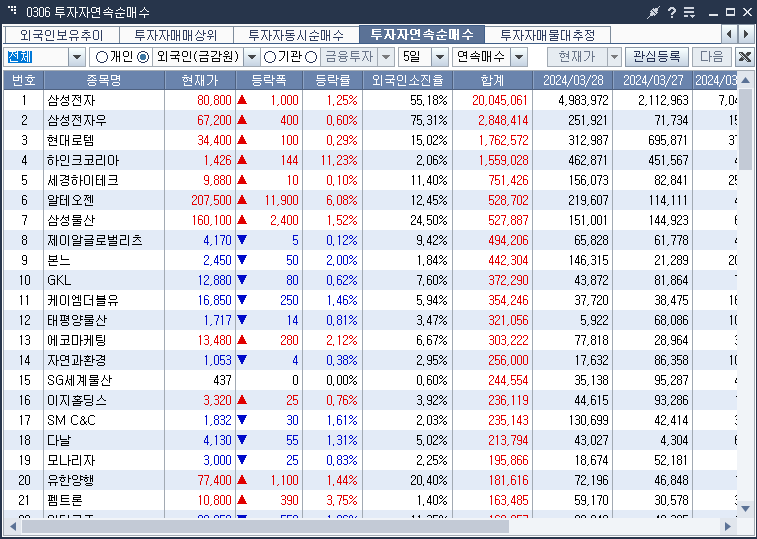The width and height of the screenshot is (757, 539).
Task: Select 펨트론 in the stock list
Action: [x=65, y=501]
